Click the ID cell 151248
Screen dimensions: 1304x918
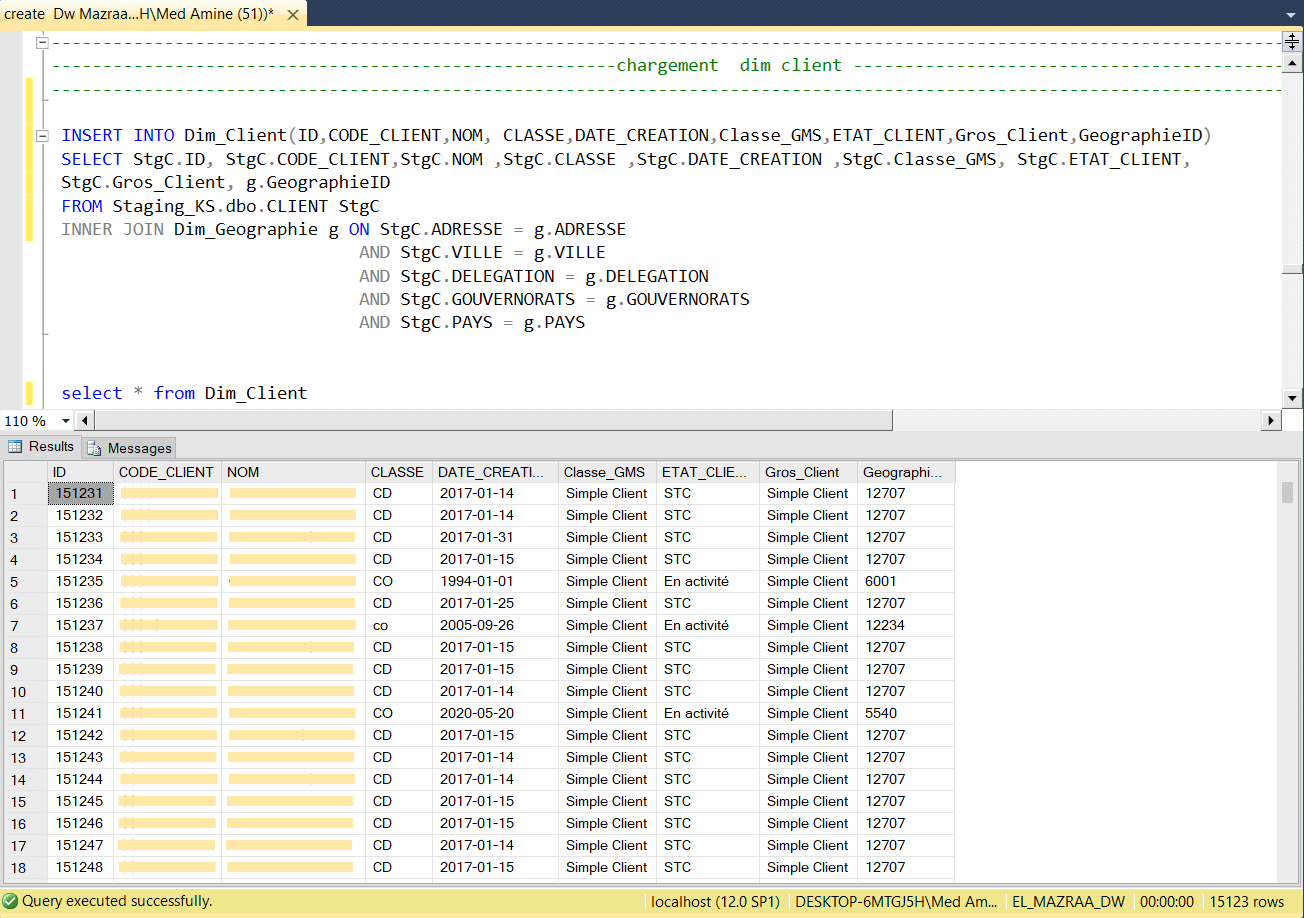click(80, 867)
